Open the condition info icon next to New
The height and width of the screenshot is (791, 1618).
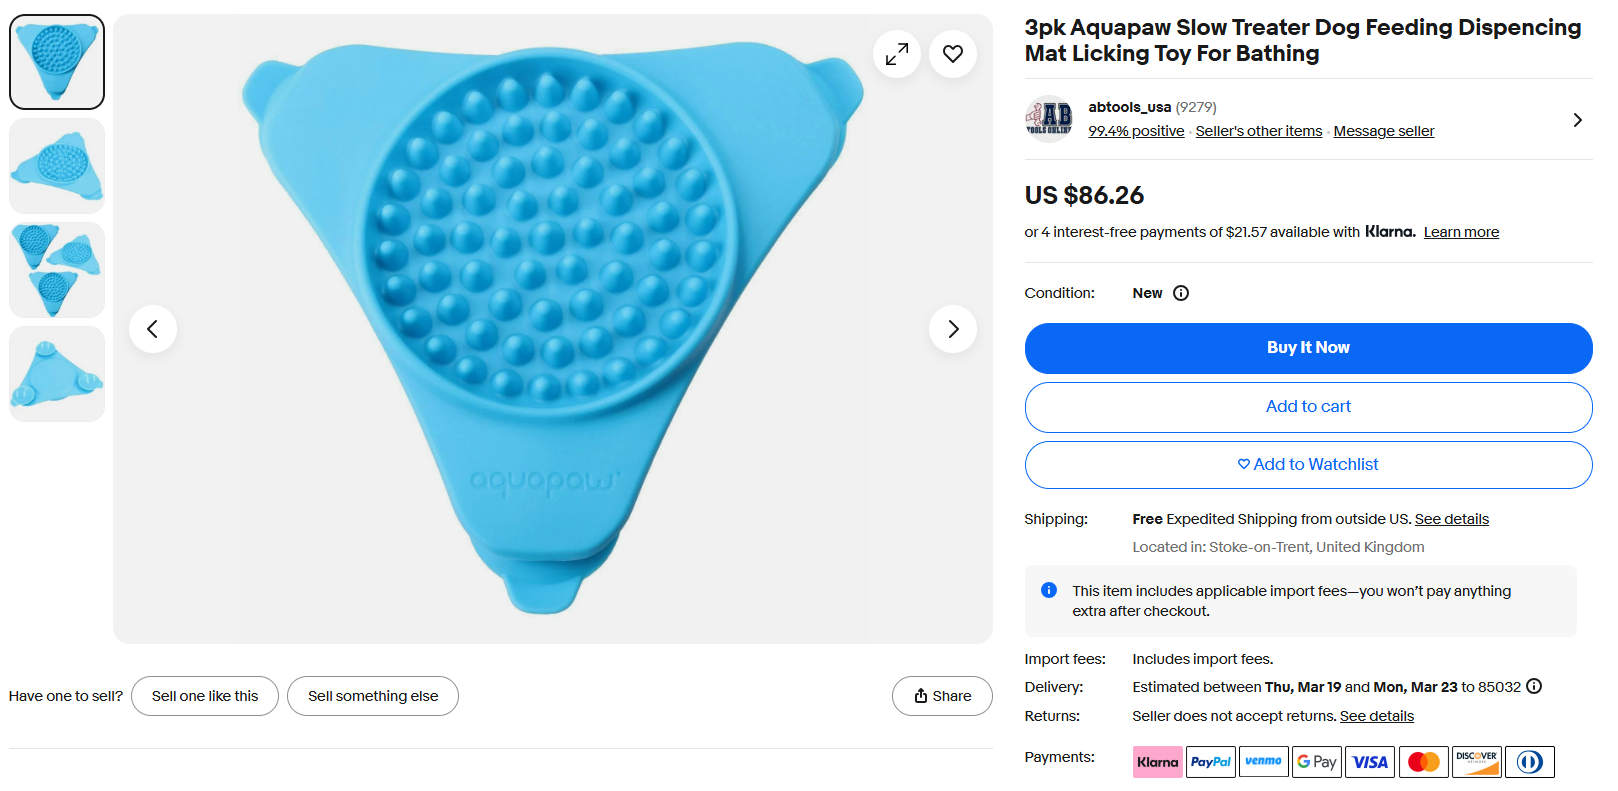click(x=1181, y=293)
